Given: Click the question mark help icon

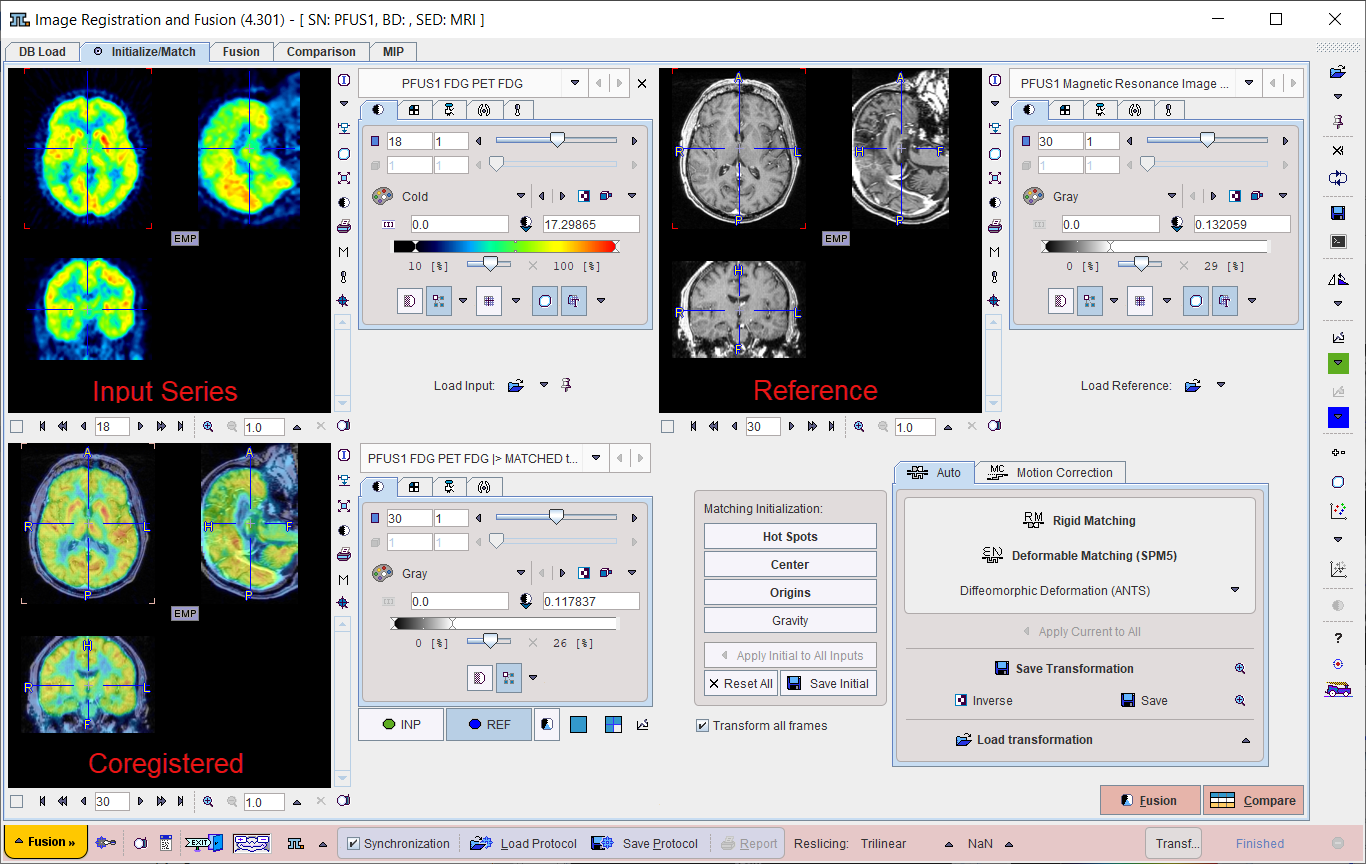Looking at the screenshot, I should (x=1338, y=638).
